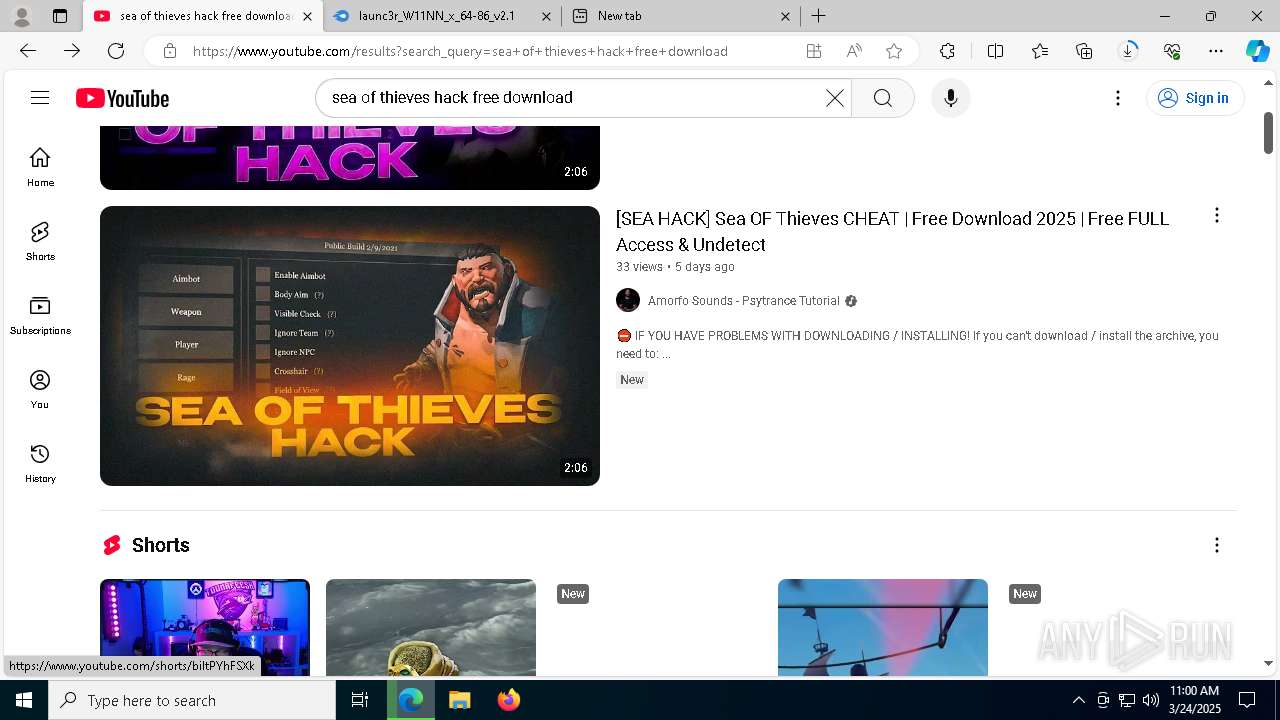Open the app available icon in address bar

pos(814,51)
